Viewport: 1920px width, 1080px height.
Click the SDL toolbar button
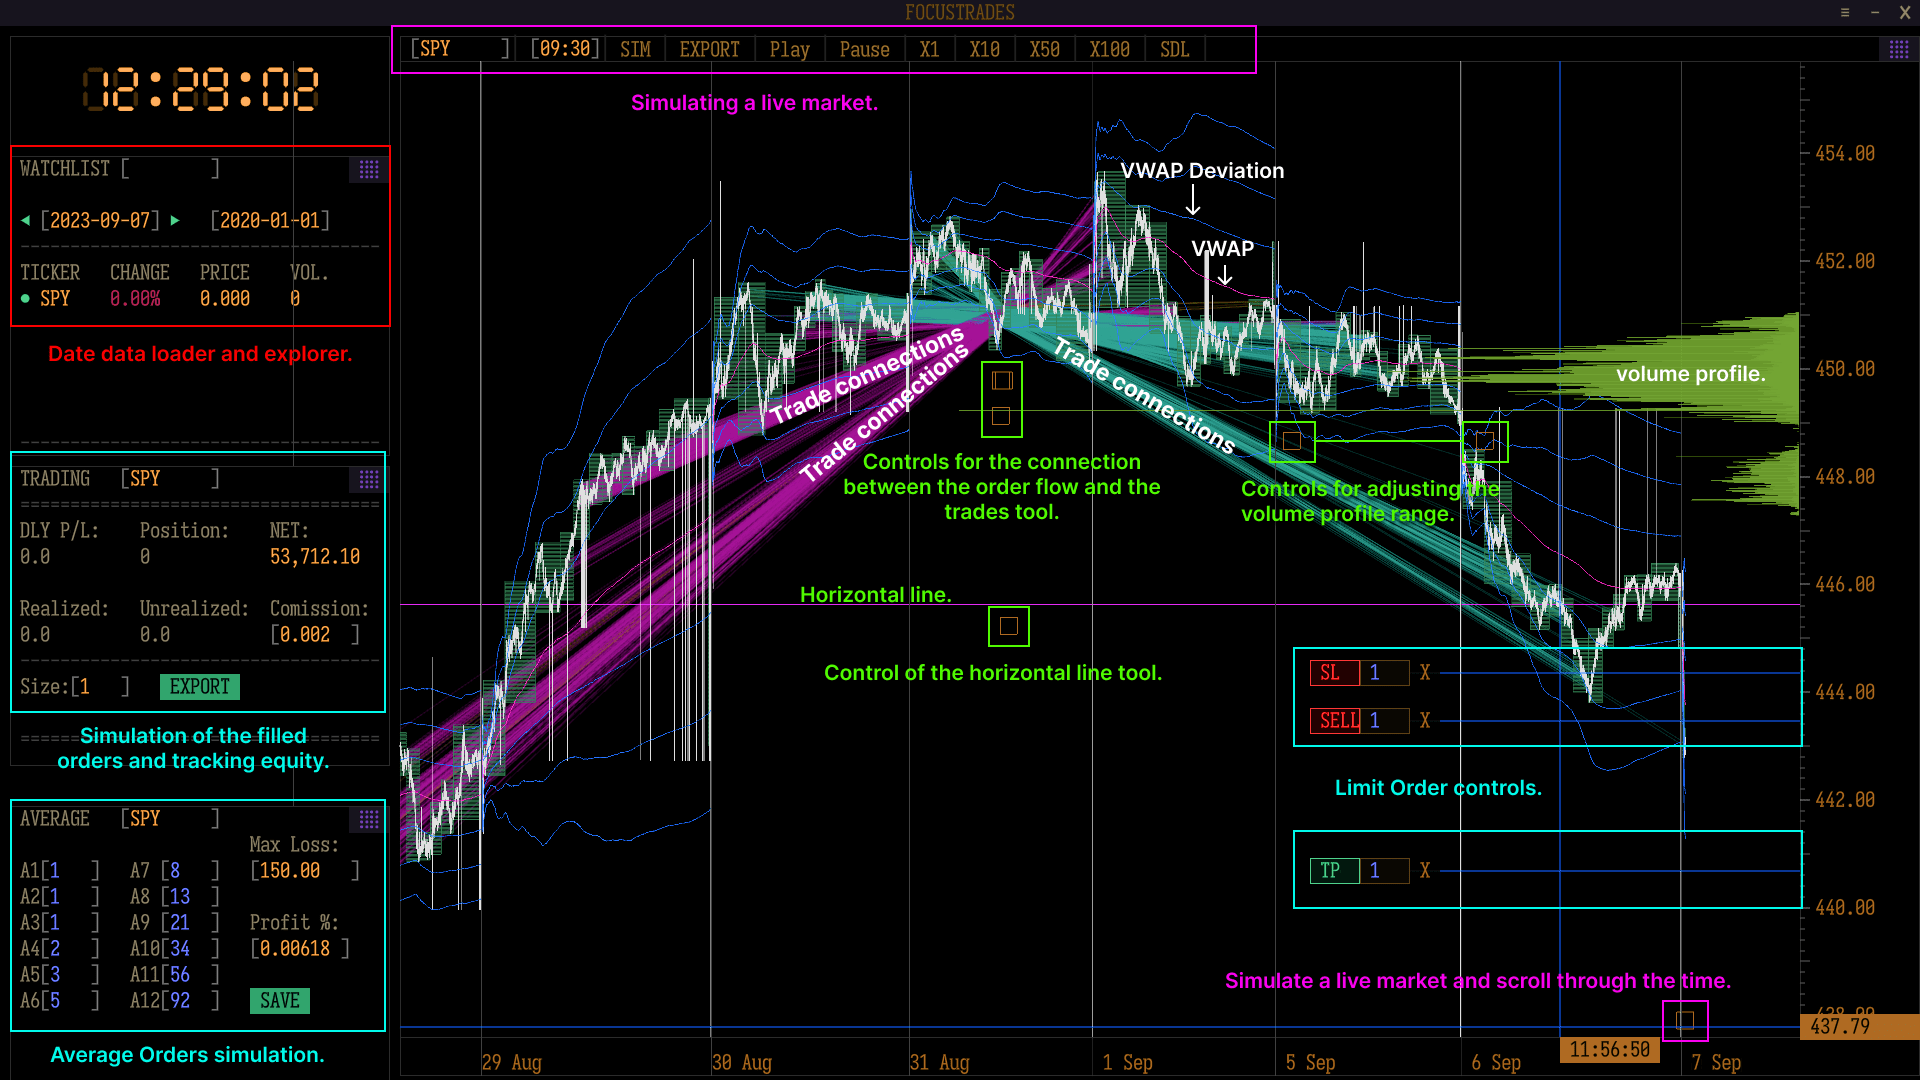(1174, 49)
